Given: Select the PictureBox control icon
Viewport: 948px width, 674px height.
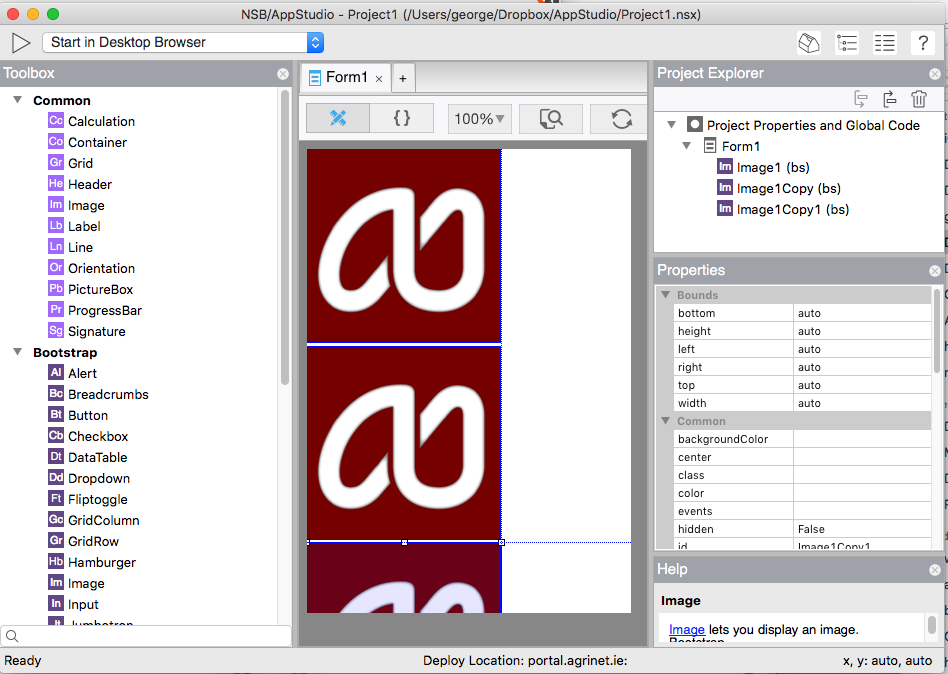Looking at the screenshot, I should point(56,289).
